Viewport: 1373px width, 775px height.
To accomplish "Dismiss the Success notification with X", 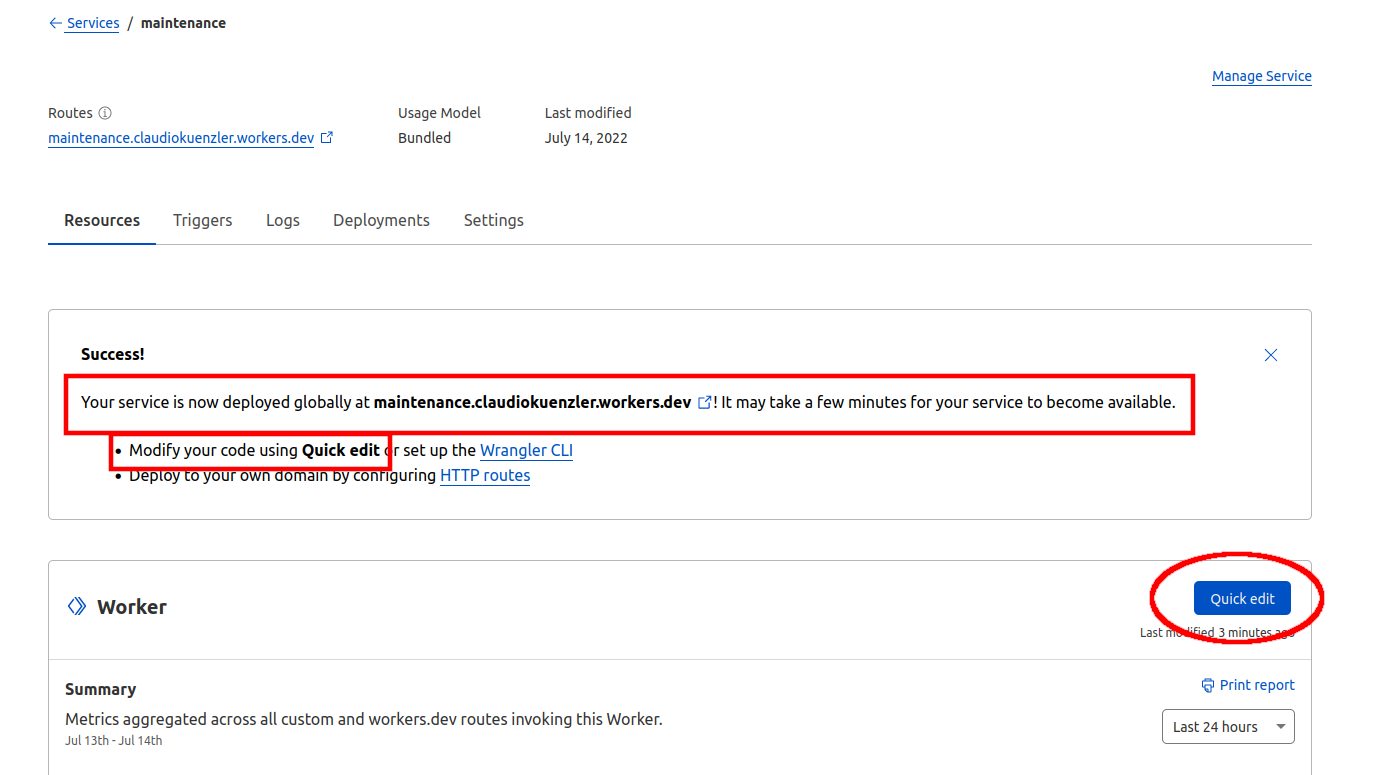I will (x=1271, y=355).
